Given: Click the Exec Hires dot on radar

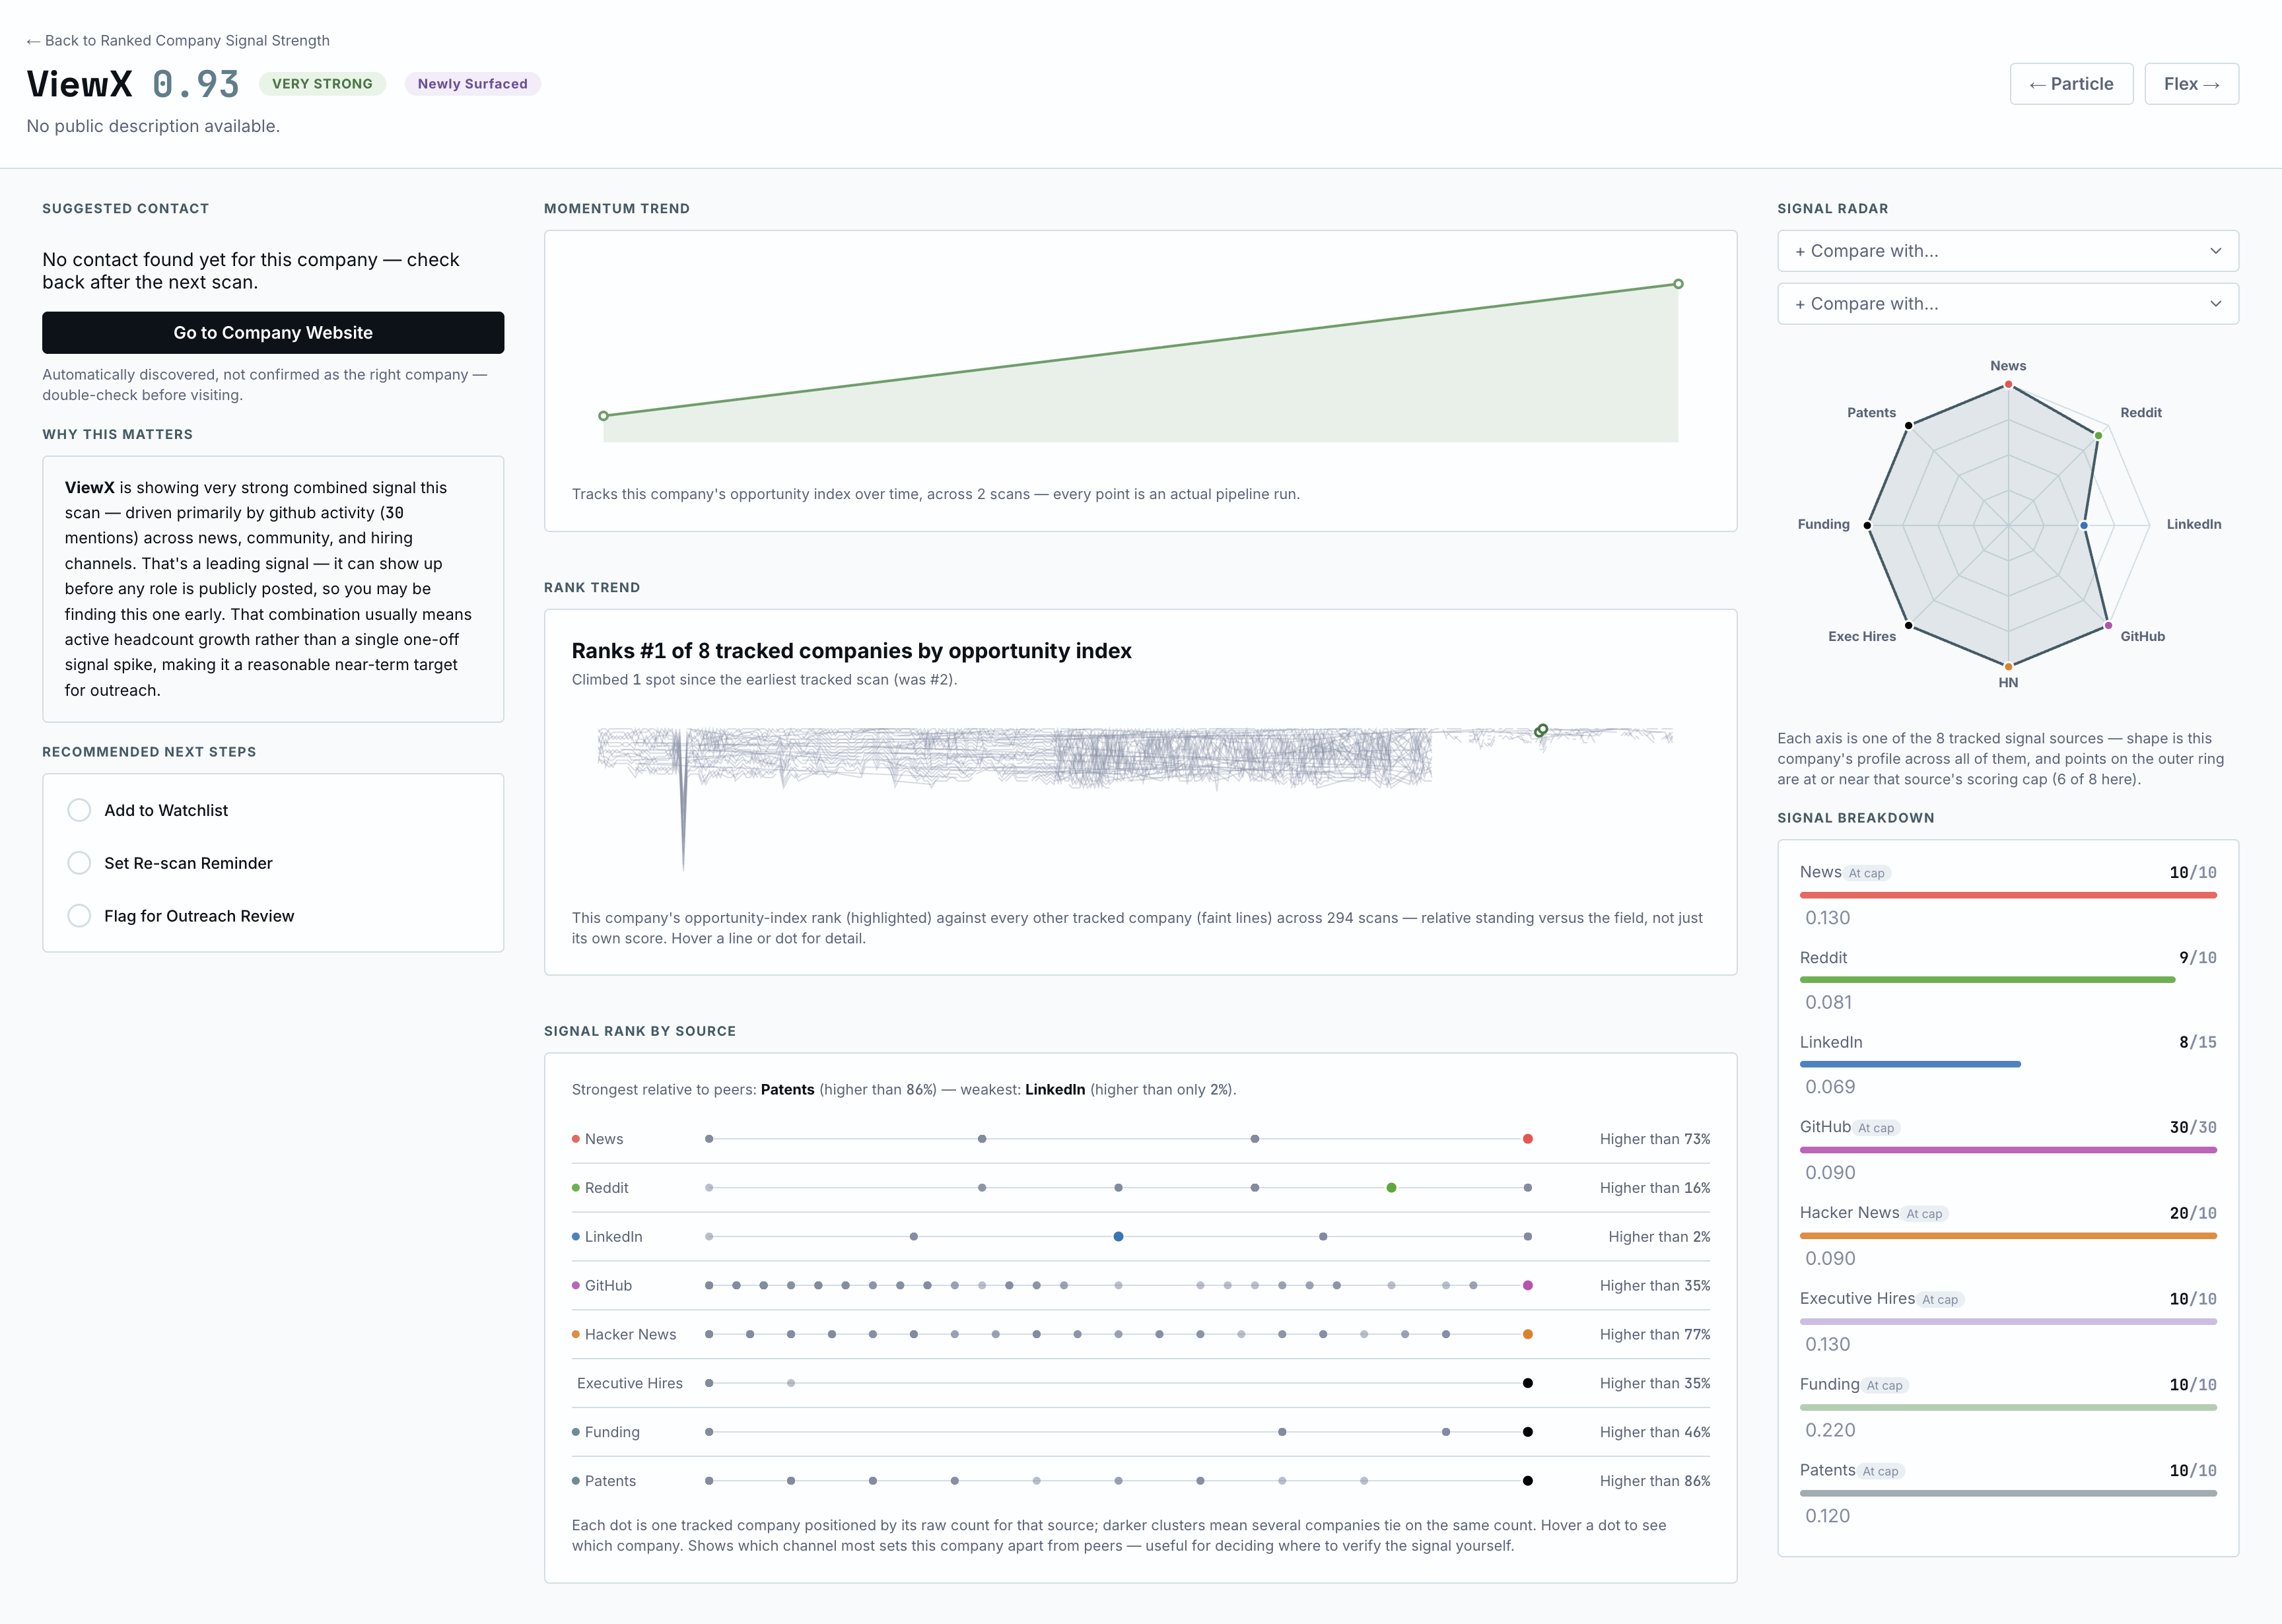Looking at the screenshot, I should click(1908, 625).
